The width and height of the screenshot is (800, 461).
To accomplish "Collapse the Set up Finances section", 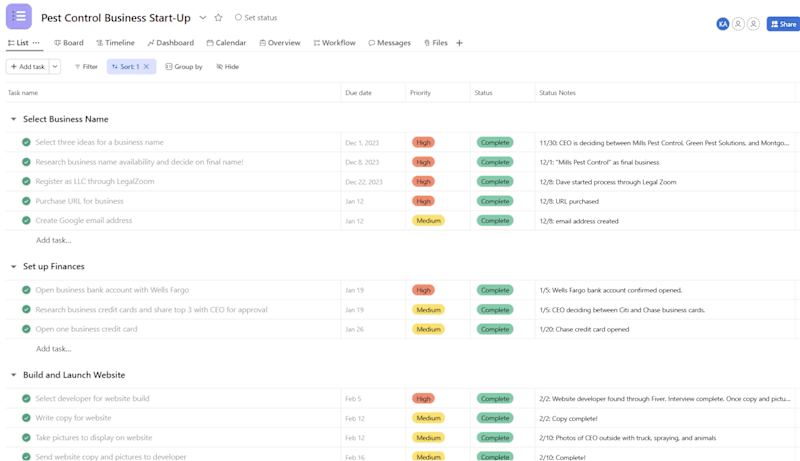I will (x=14, y=266).
